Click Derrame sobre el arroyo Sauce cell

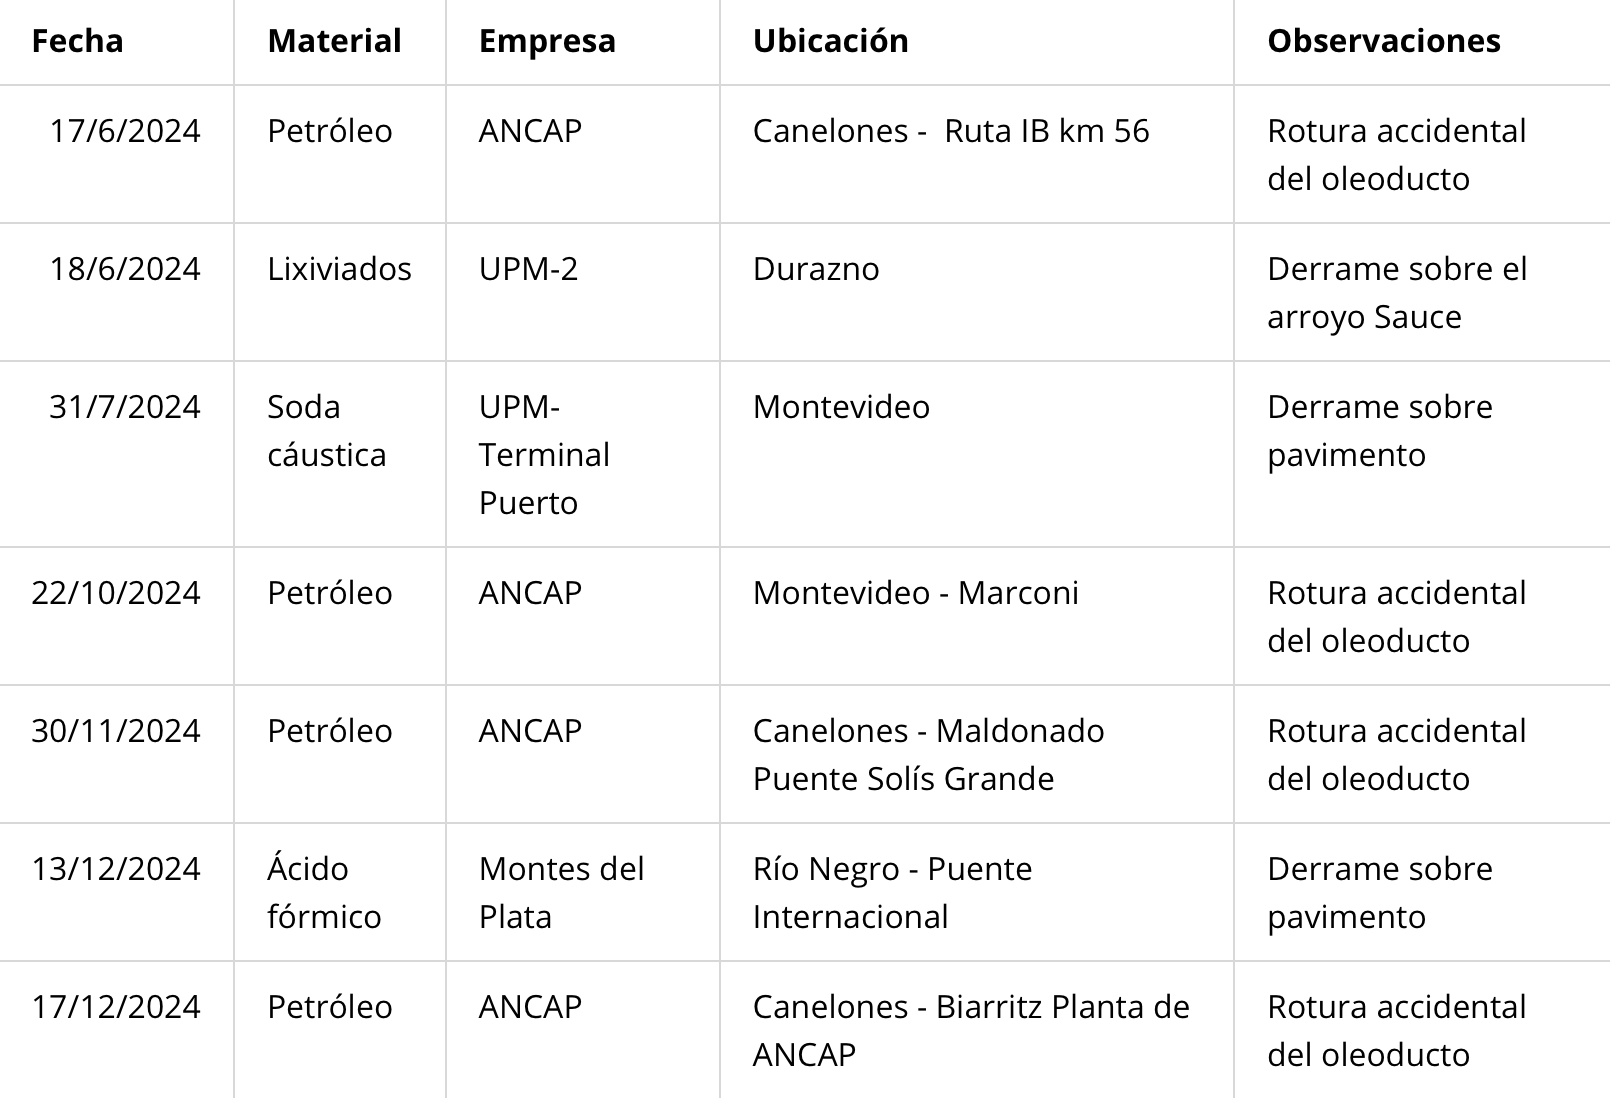point(1422,292)
